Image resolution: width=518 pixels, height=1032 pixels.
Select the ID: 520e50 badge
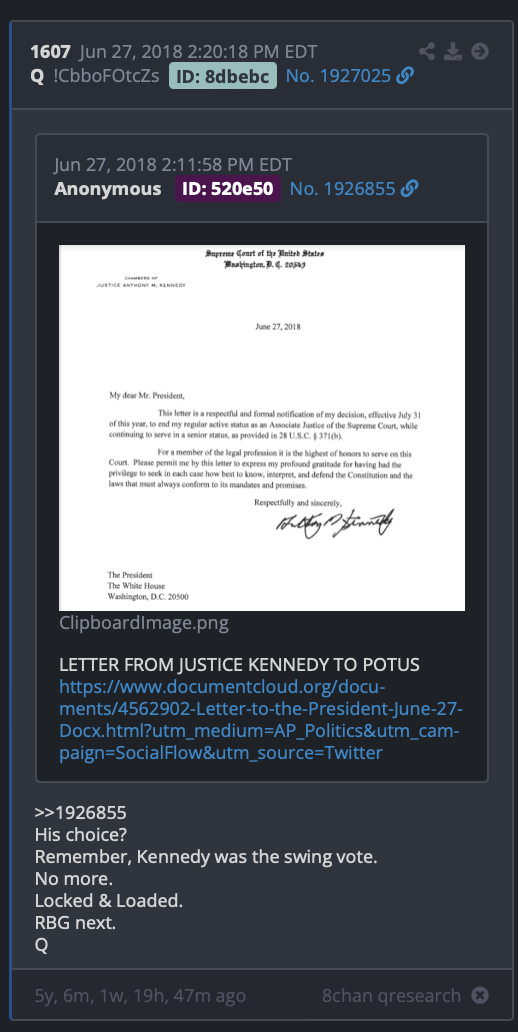coord(227,189)
